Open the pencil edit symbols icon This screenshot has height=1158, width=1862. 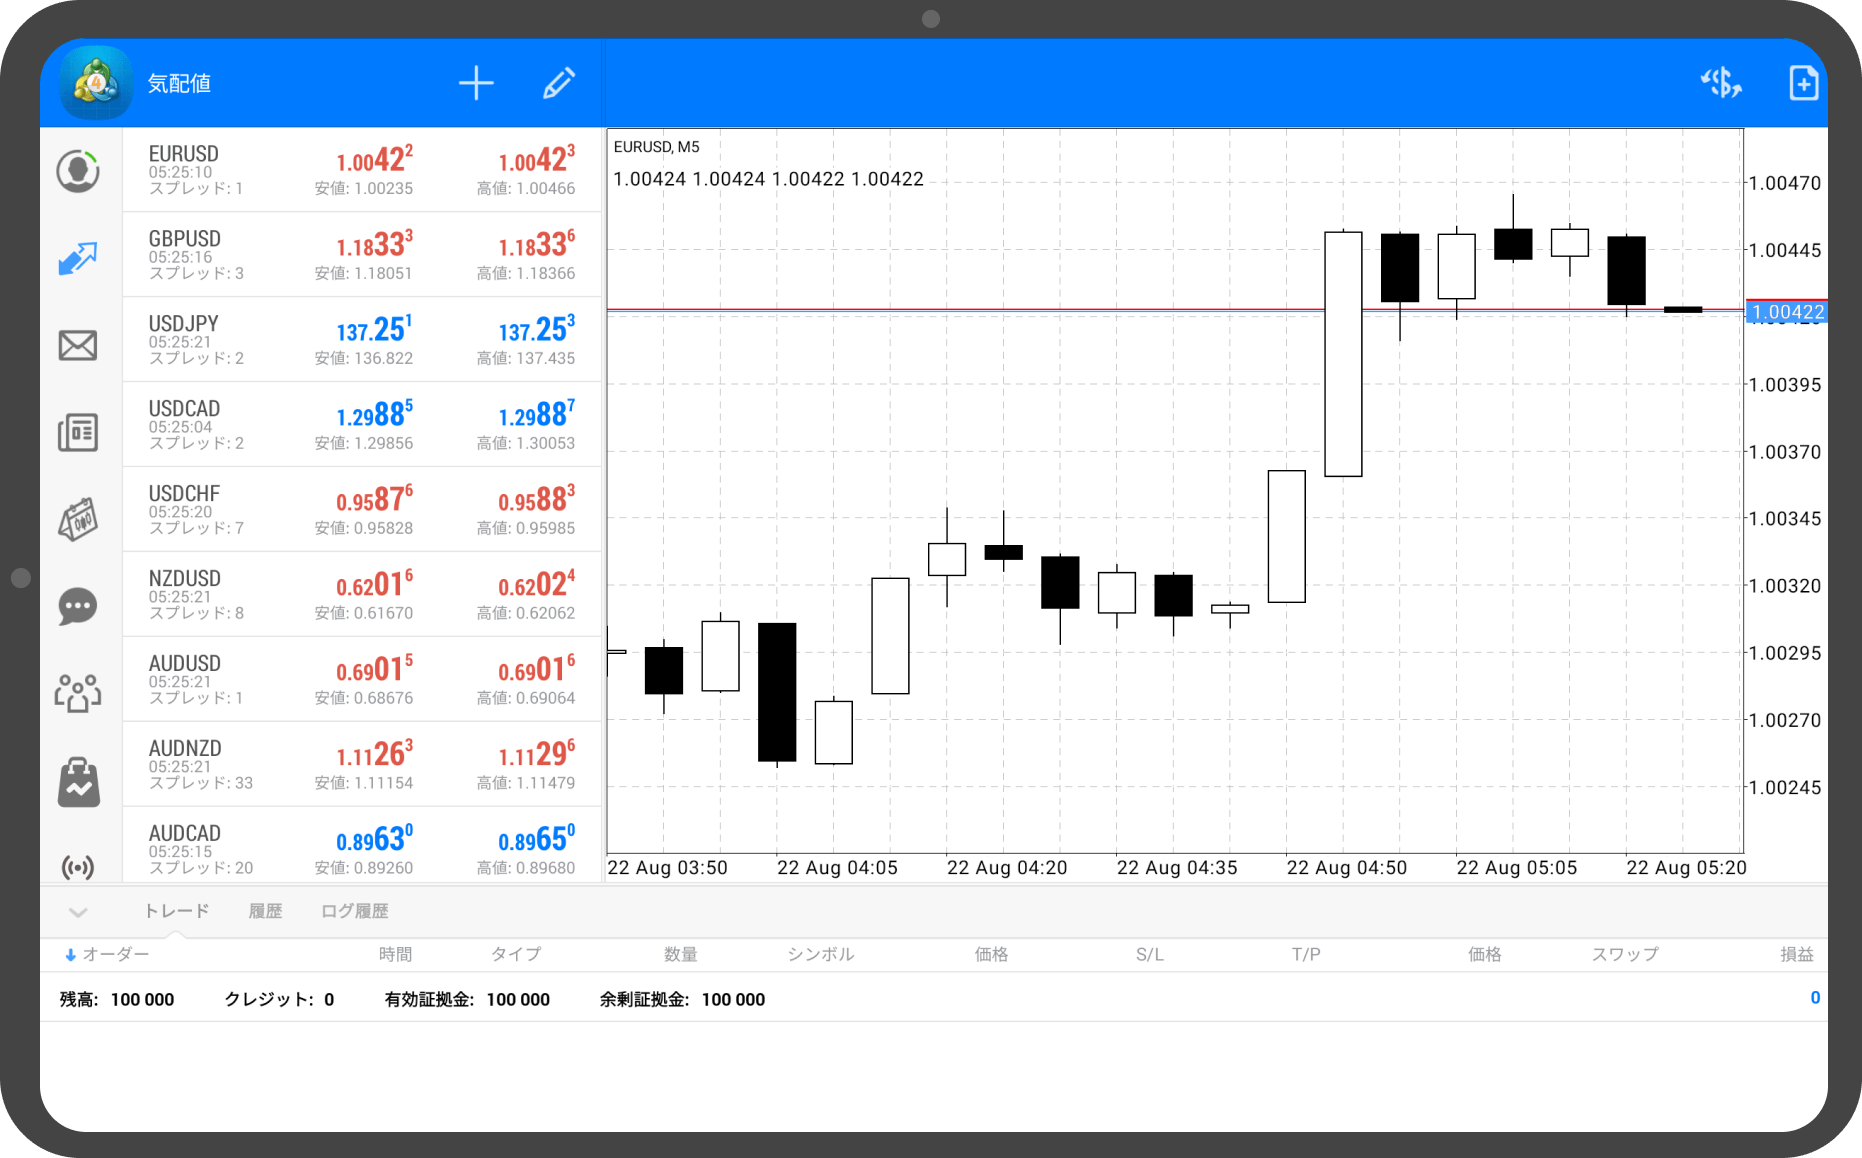pyautogui.click(x=559, y=83)
